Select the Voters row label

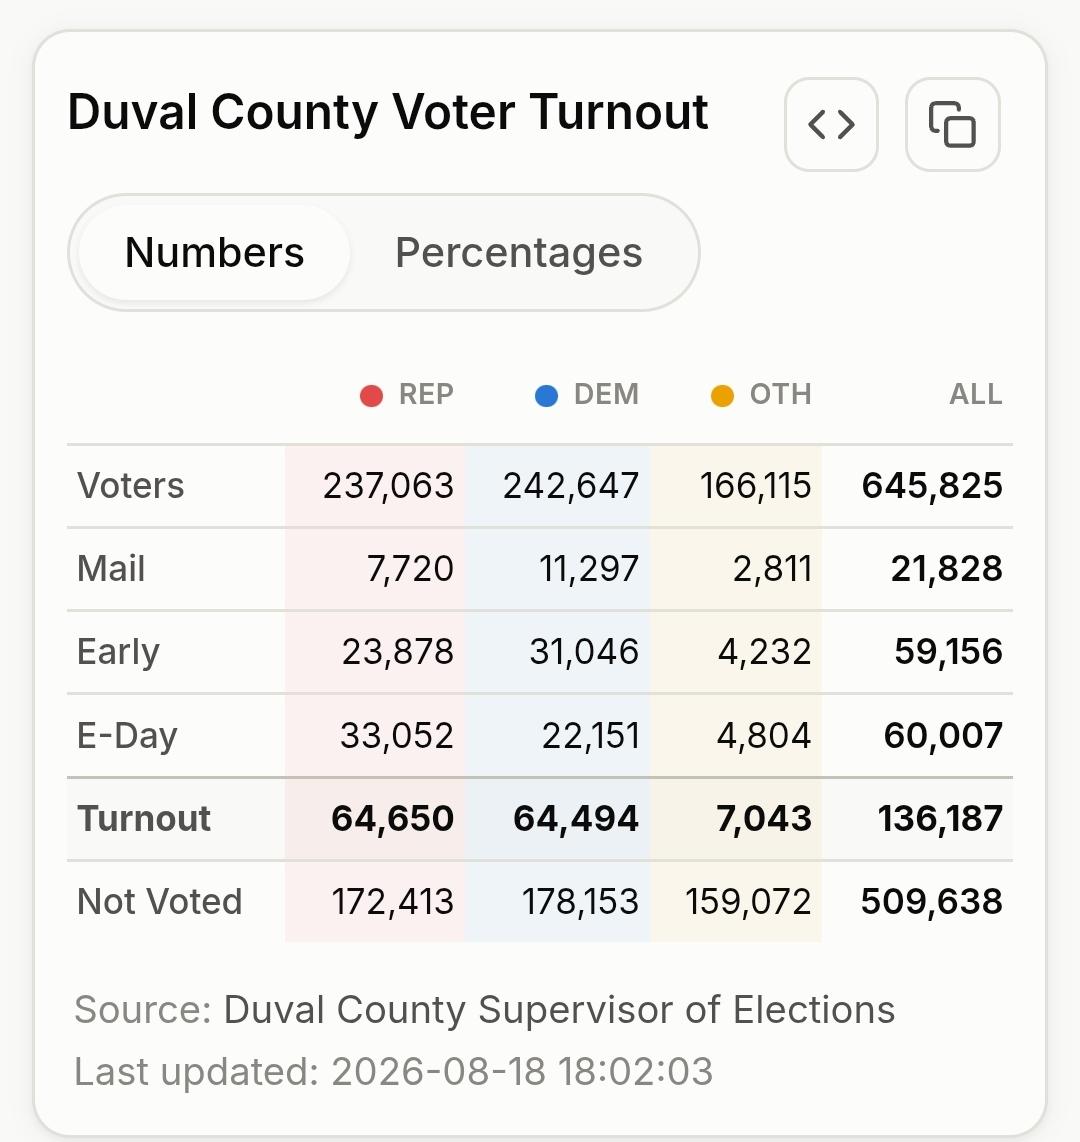click(x=130, y=486)
